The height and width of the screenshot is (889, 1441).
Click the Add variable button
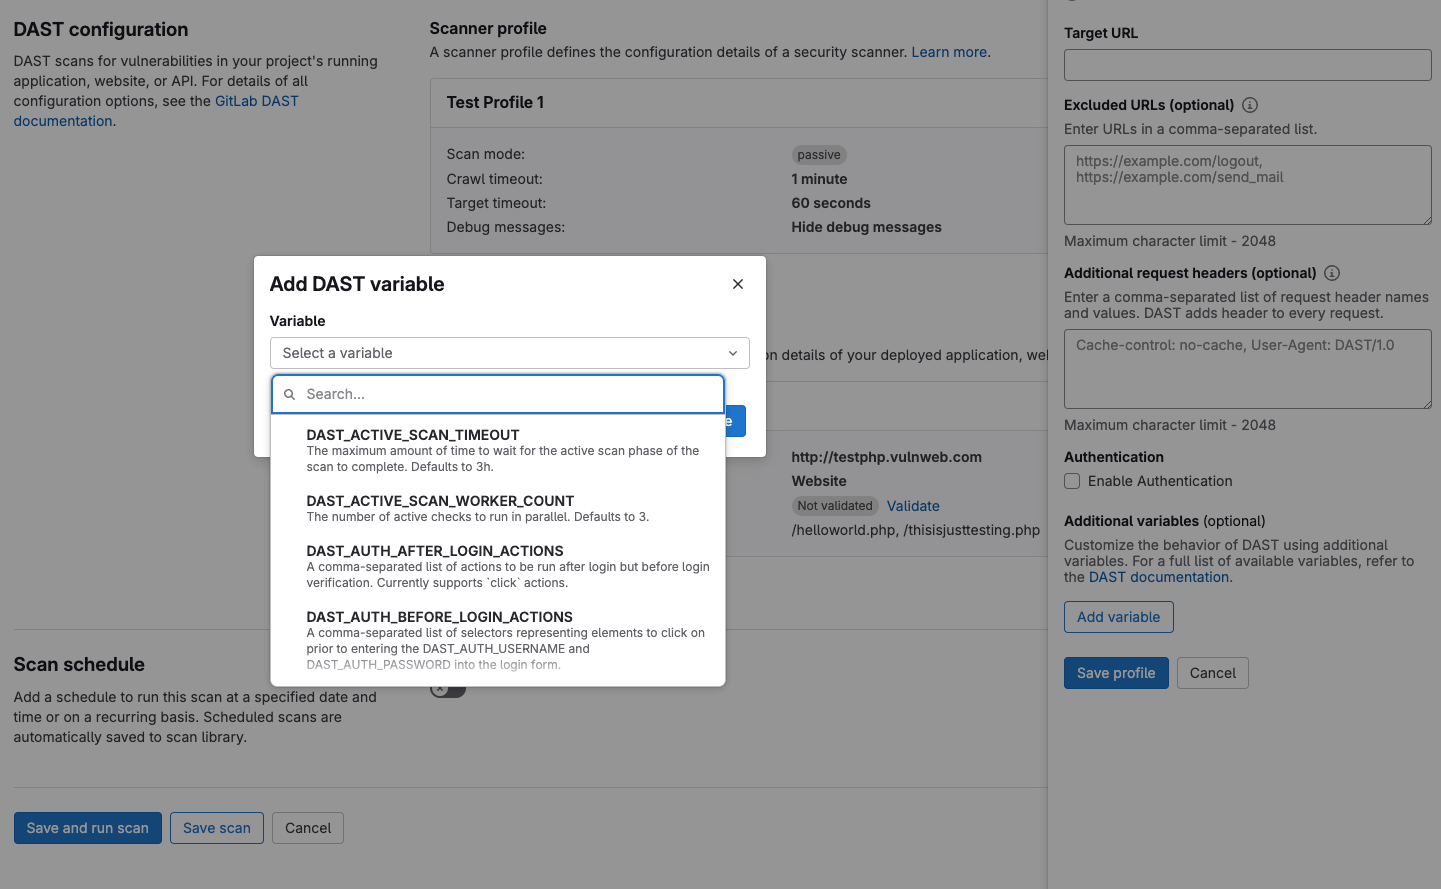click(1118, 617)
